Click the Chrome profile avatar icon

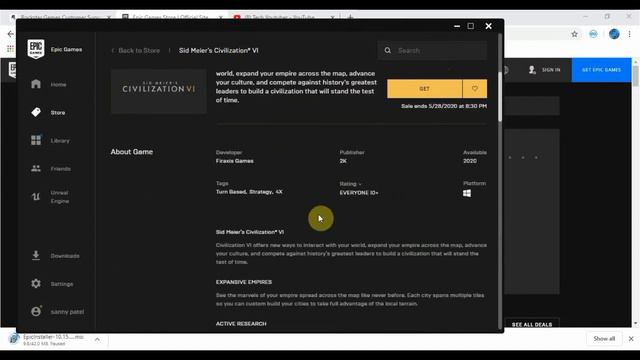click(x=614, y=34)
